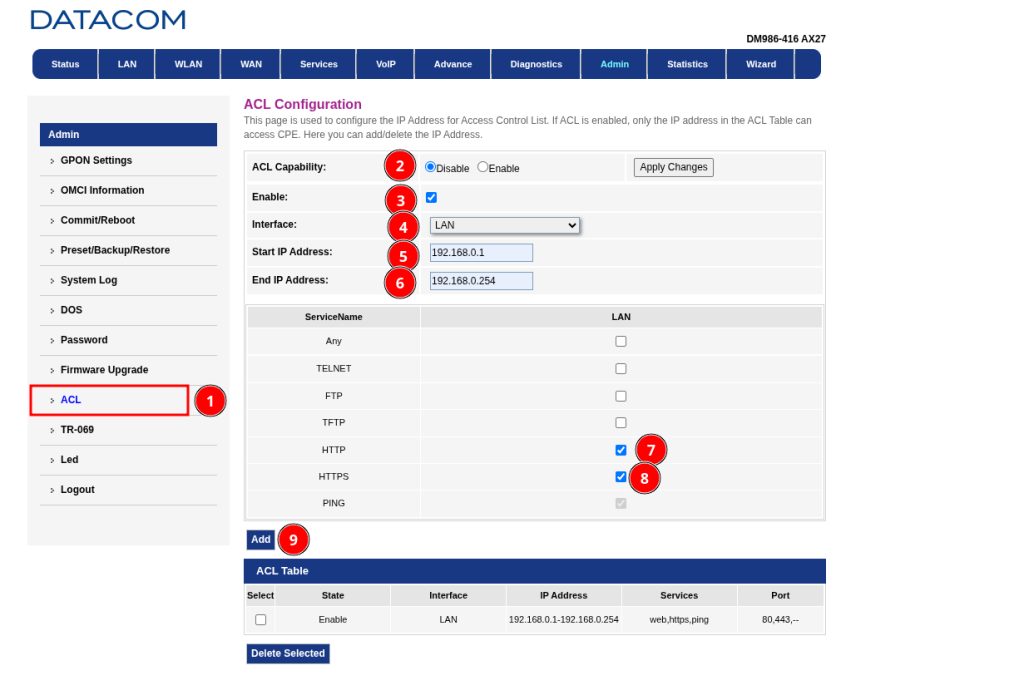Screen dimensions: 1024x700
Task: Click the web,https,ping services cell
Action: pos(679,620)
